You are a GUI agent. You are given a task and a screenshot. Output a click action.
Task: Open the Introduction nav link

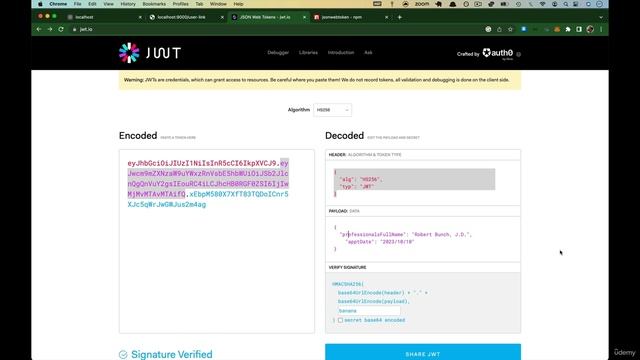[341, 53]
